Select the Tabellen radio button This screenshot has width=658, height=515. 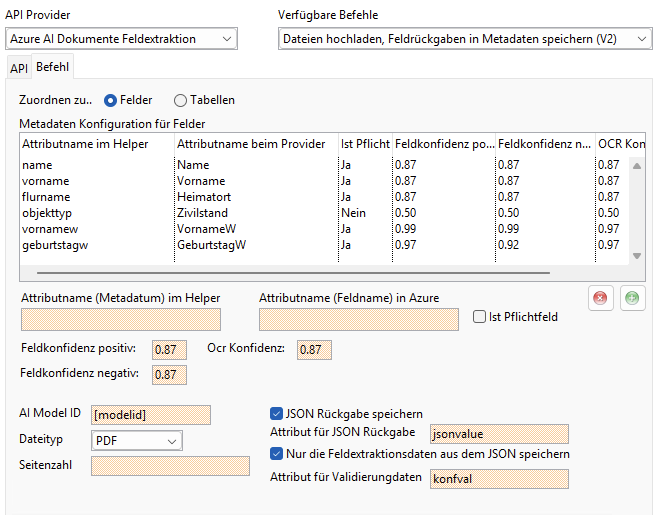[180, 100]
